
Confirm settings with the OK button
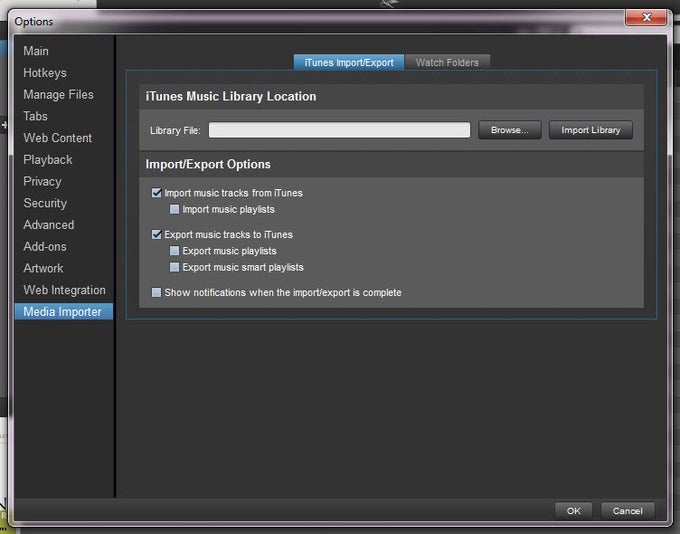[573, 511]
